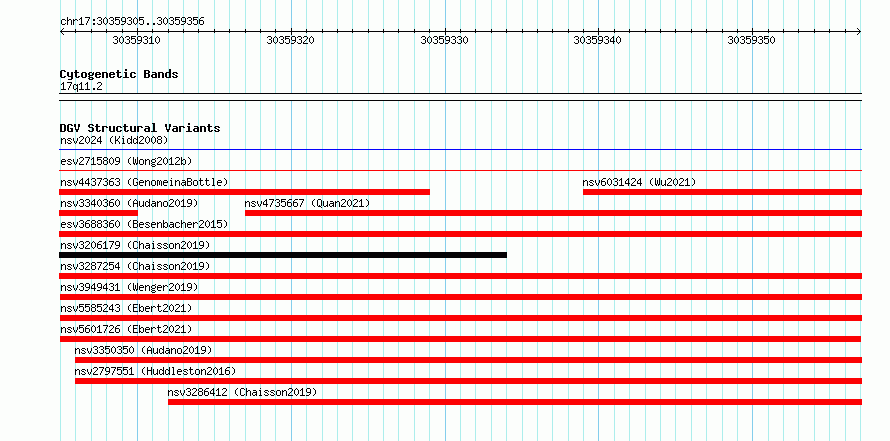This screenshot has height=441, width=890.
Task: Click ruler position 30359330
Action: pos(444,40)
